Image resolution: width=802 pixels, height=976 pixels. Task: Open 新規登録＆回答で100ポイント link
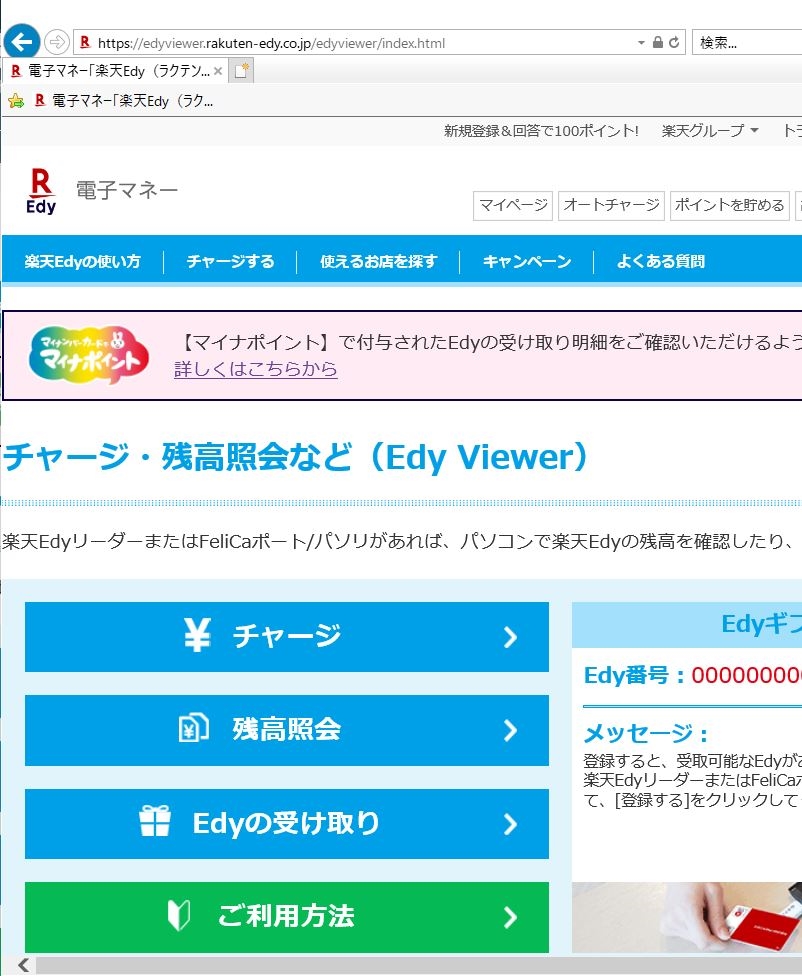coord(541,131)
